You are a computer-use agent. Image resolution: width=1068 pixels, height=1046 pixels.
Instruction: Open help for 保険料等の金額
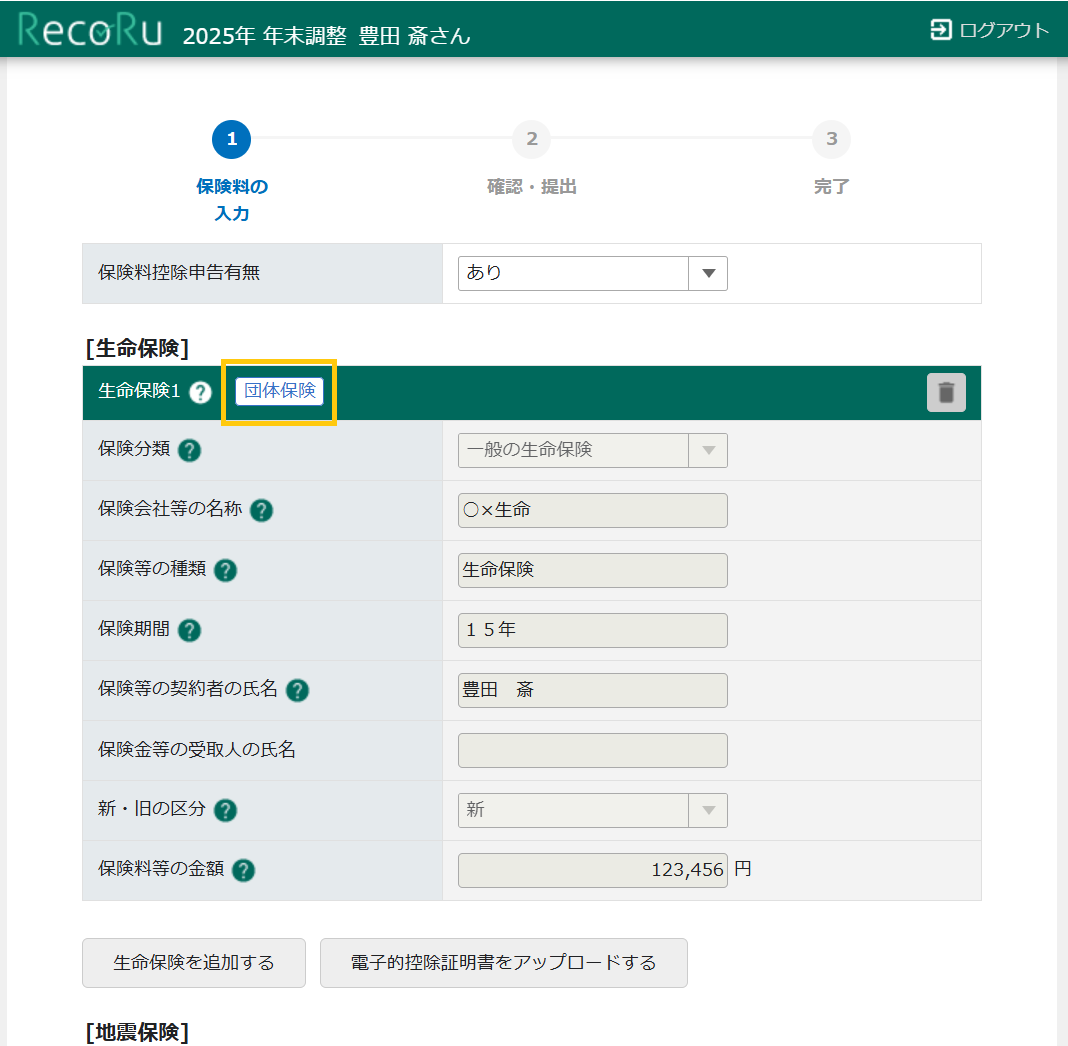pos(243,871)
